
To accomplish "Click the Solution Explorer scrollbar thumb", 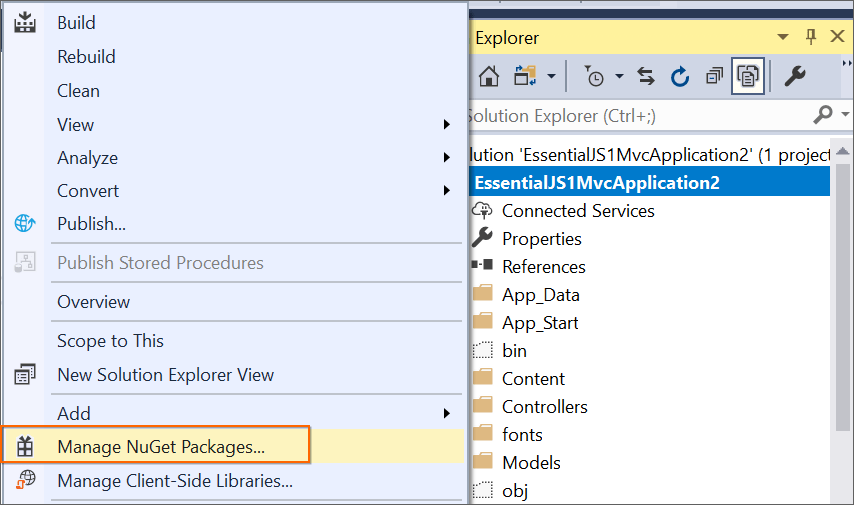I will point(843,297).
